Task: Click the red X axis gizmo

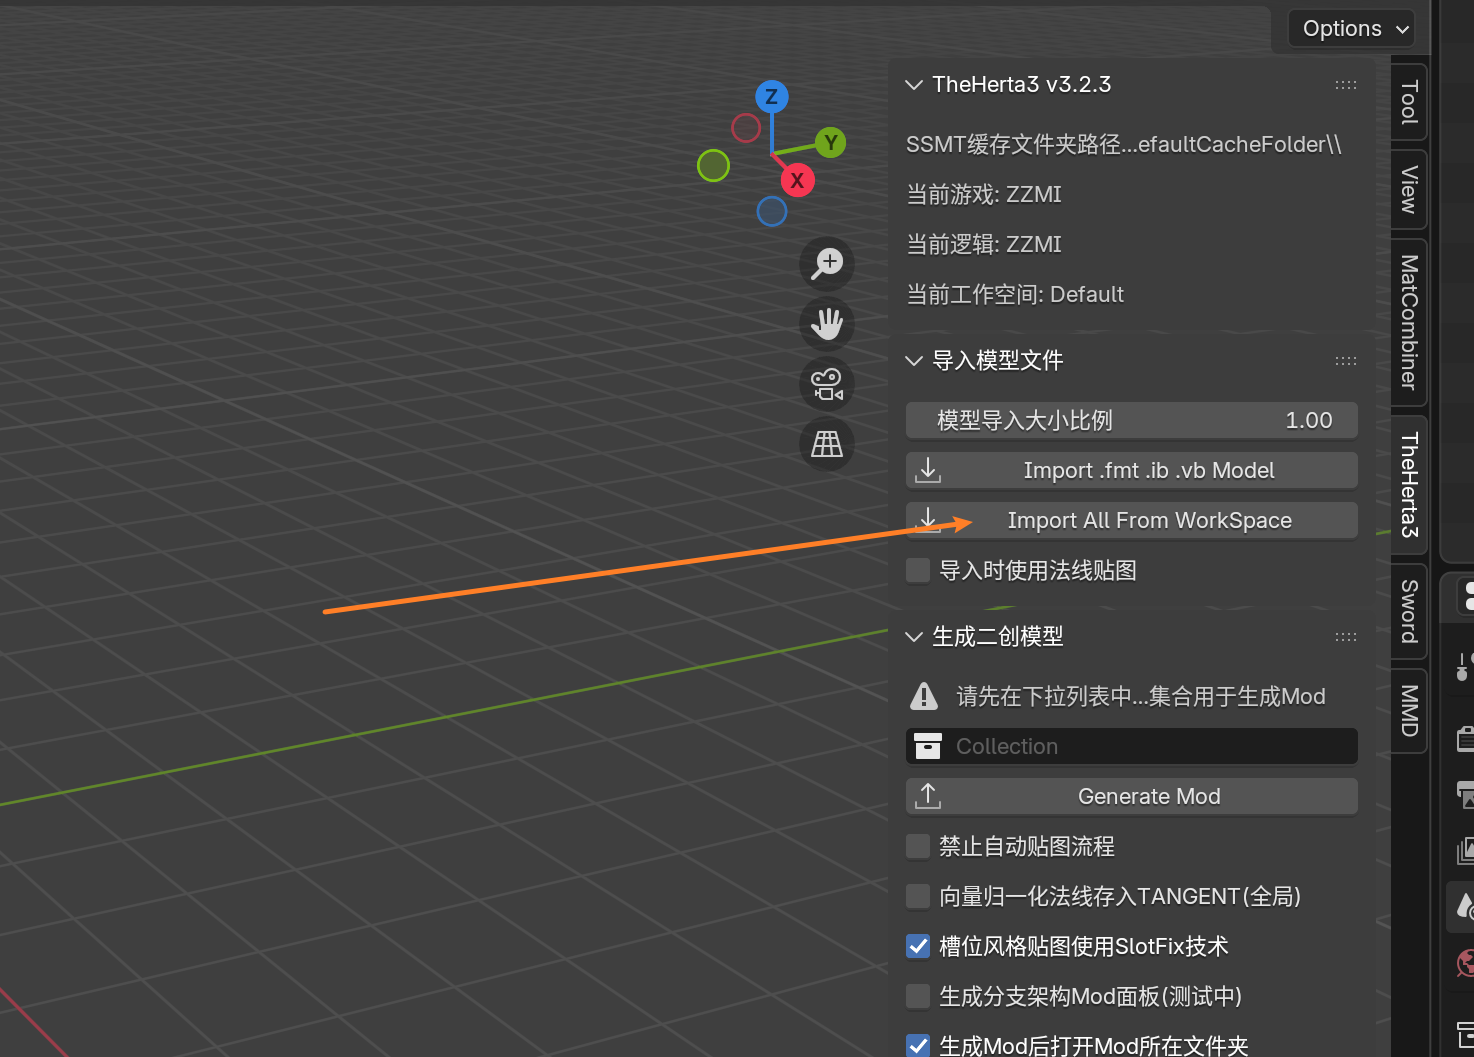Action: pyautogui.click(x=797, y=181)
